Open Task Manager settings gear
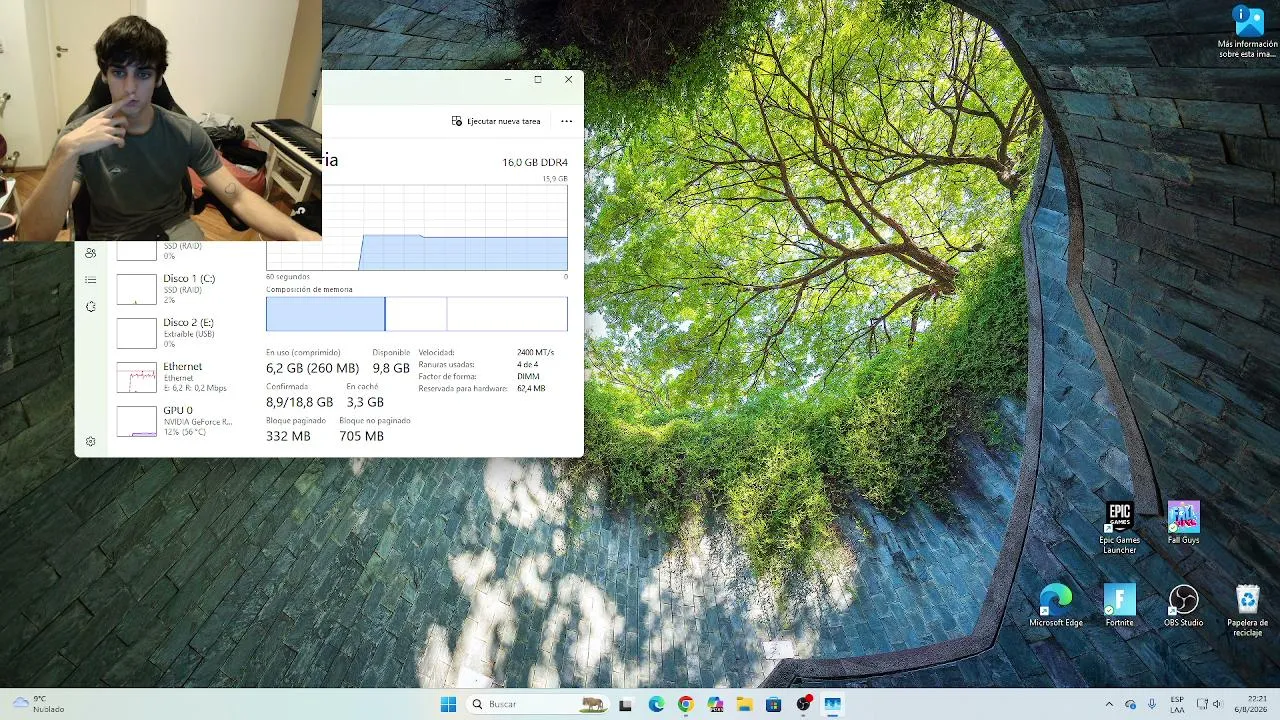Image resolution: width=1280 pixels, height=720 pixels. coord(91,441)
